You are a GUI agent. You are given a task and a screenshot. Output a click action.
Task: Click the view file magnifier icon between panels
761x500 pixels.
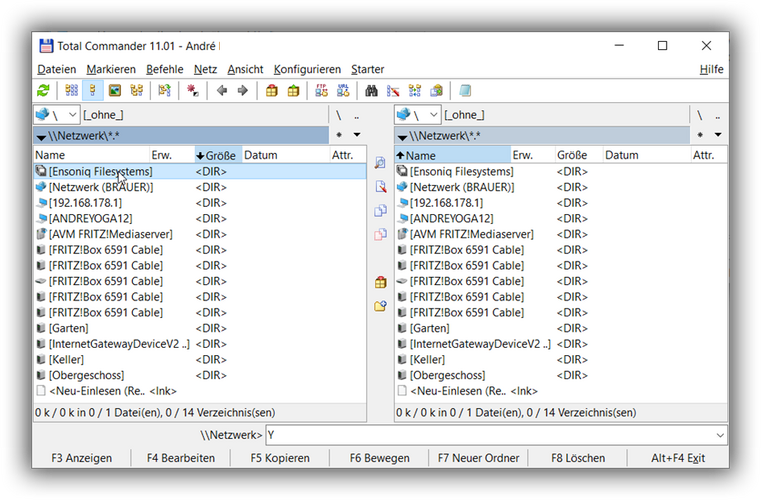point(380,163)
